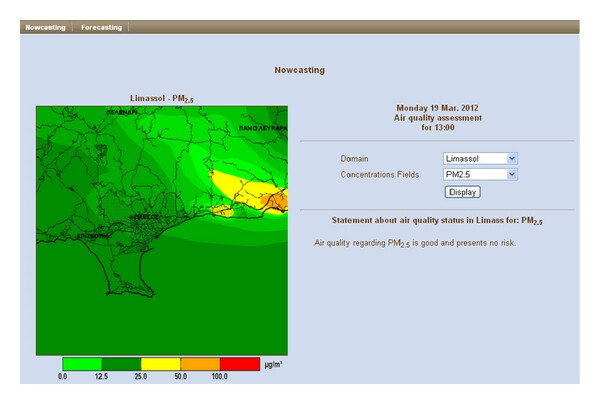600x404 pixels.
Task: Click the air quality statement heading
Action: pos(437,221)
